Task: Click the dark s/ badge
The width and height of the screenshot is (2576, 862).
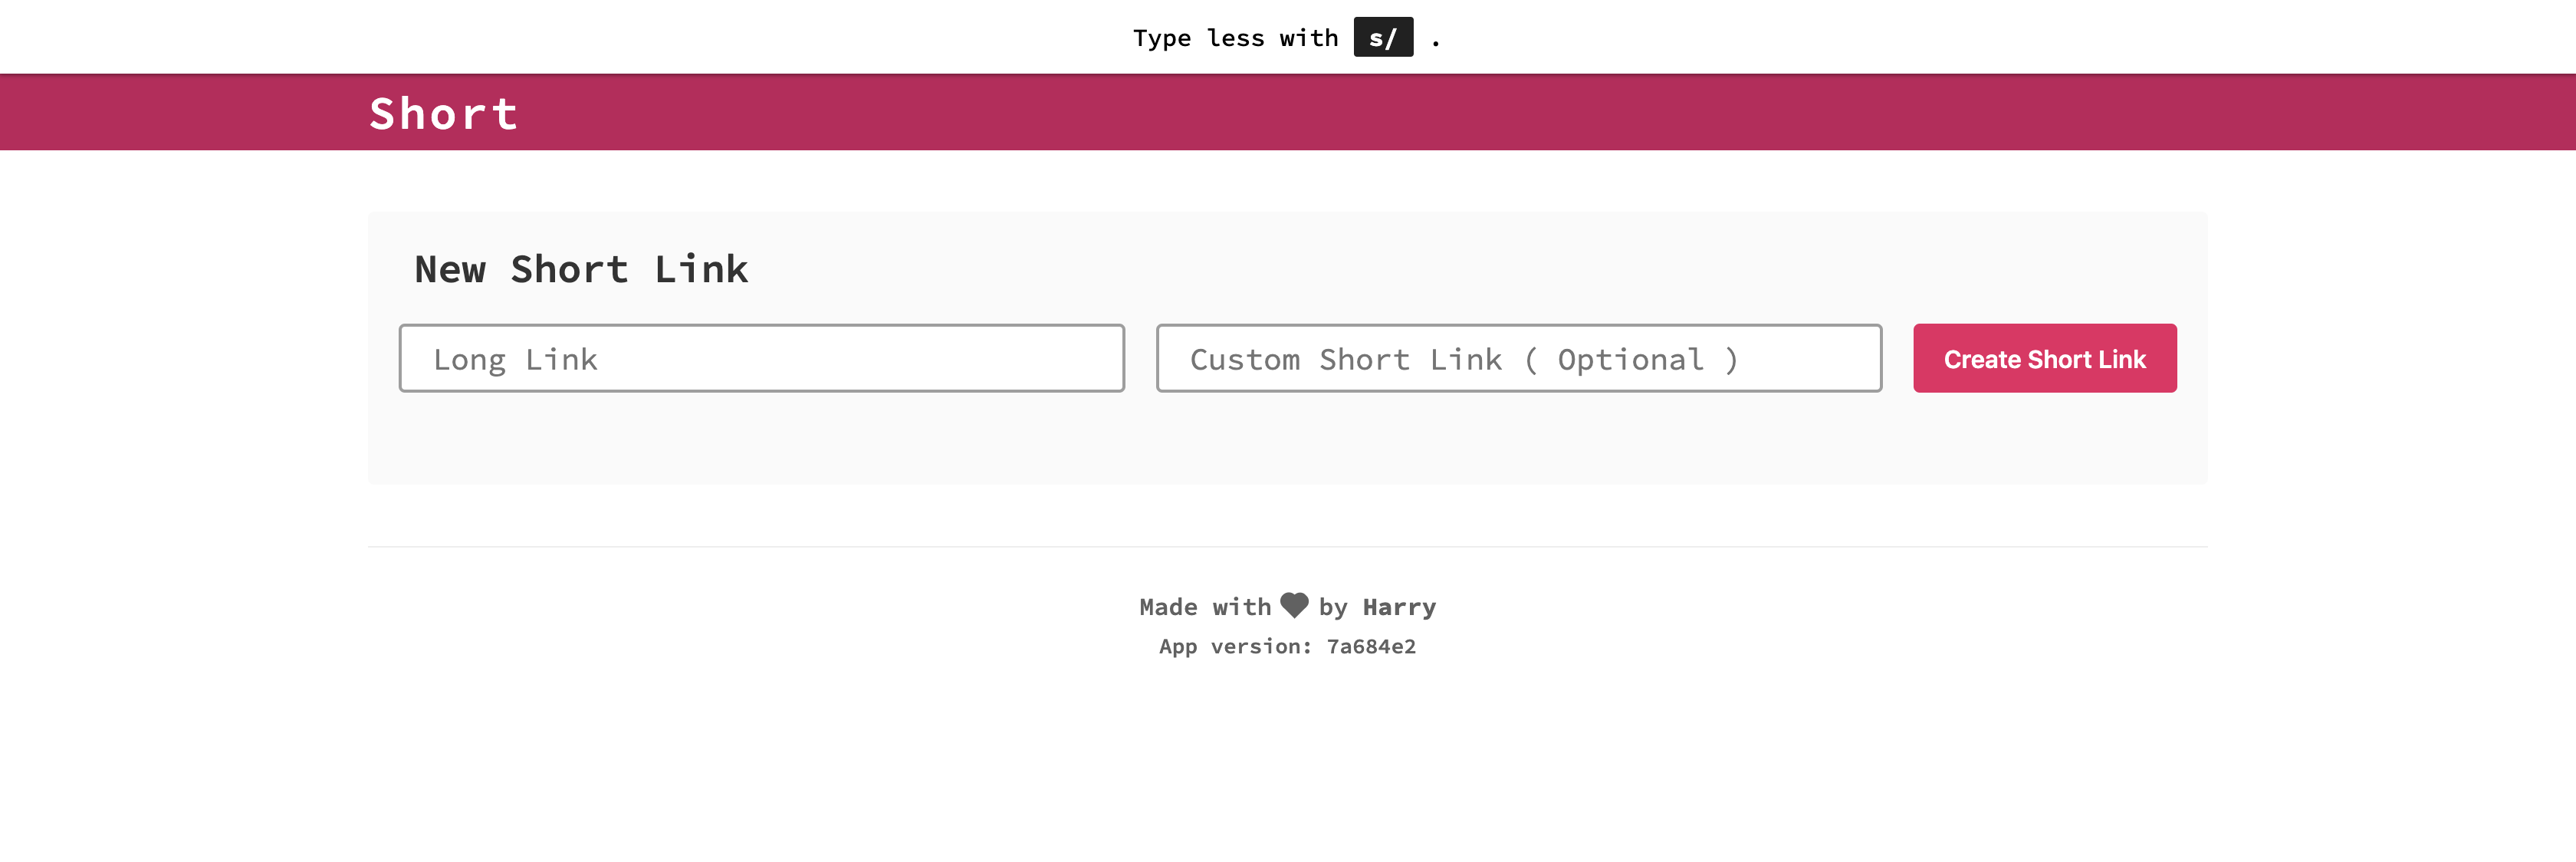Action: [x=1382, y=38]
